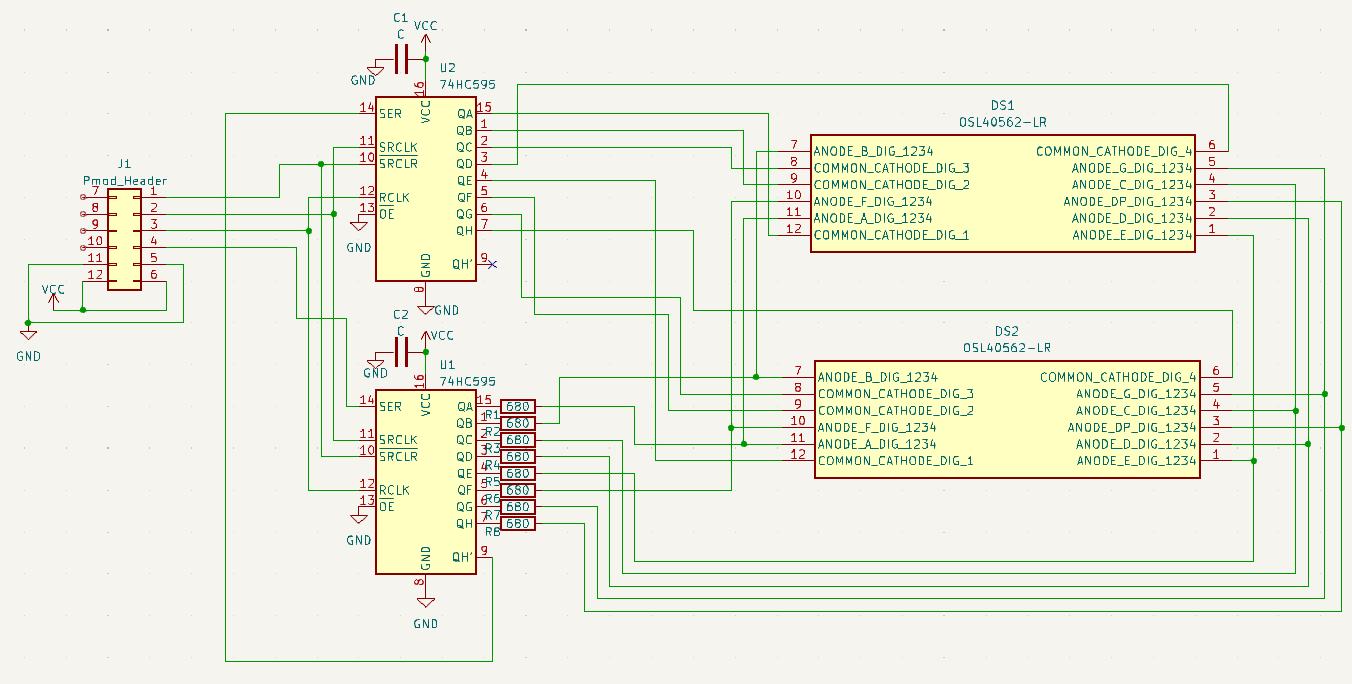Select the GND symbol left of capacitor C2

point(375,363)
